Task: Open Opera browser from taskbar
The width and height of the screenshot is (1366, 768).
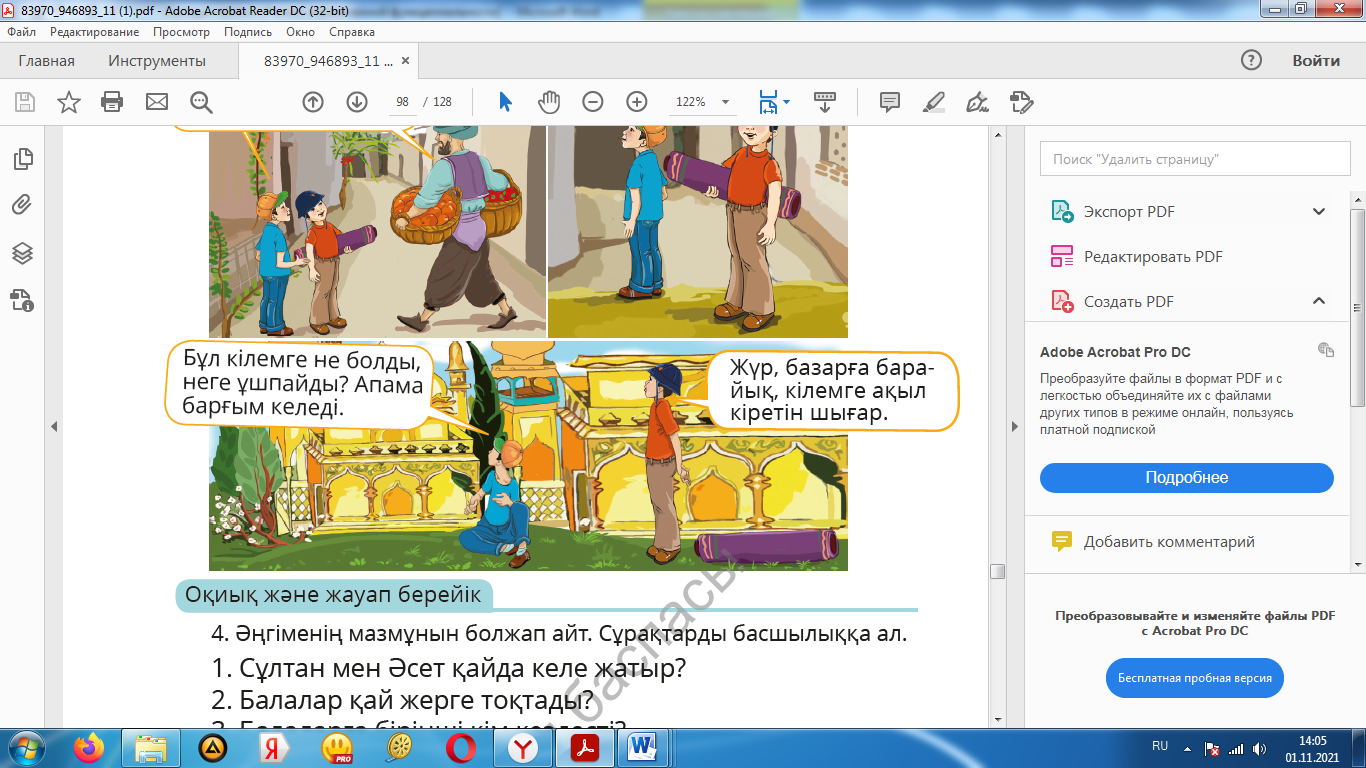Action: (x=461, y=747)
